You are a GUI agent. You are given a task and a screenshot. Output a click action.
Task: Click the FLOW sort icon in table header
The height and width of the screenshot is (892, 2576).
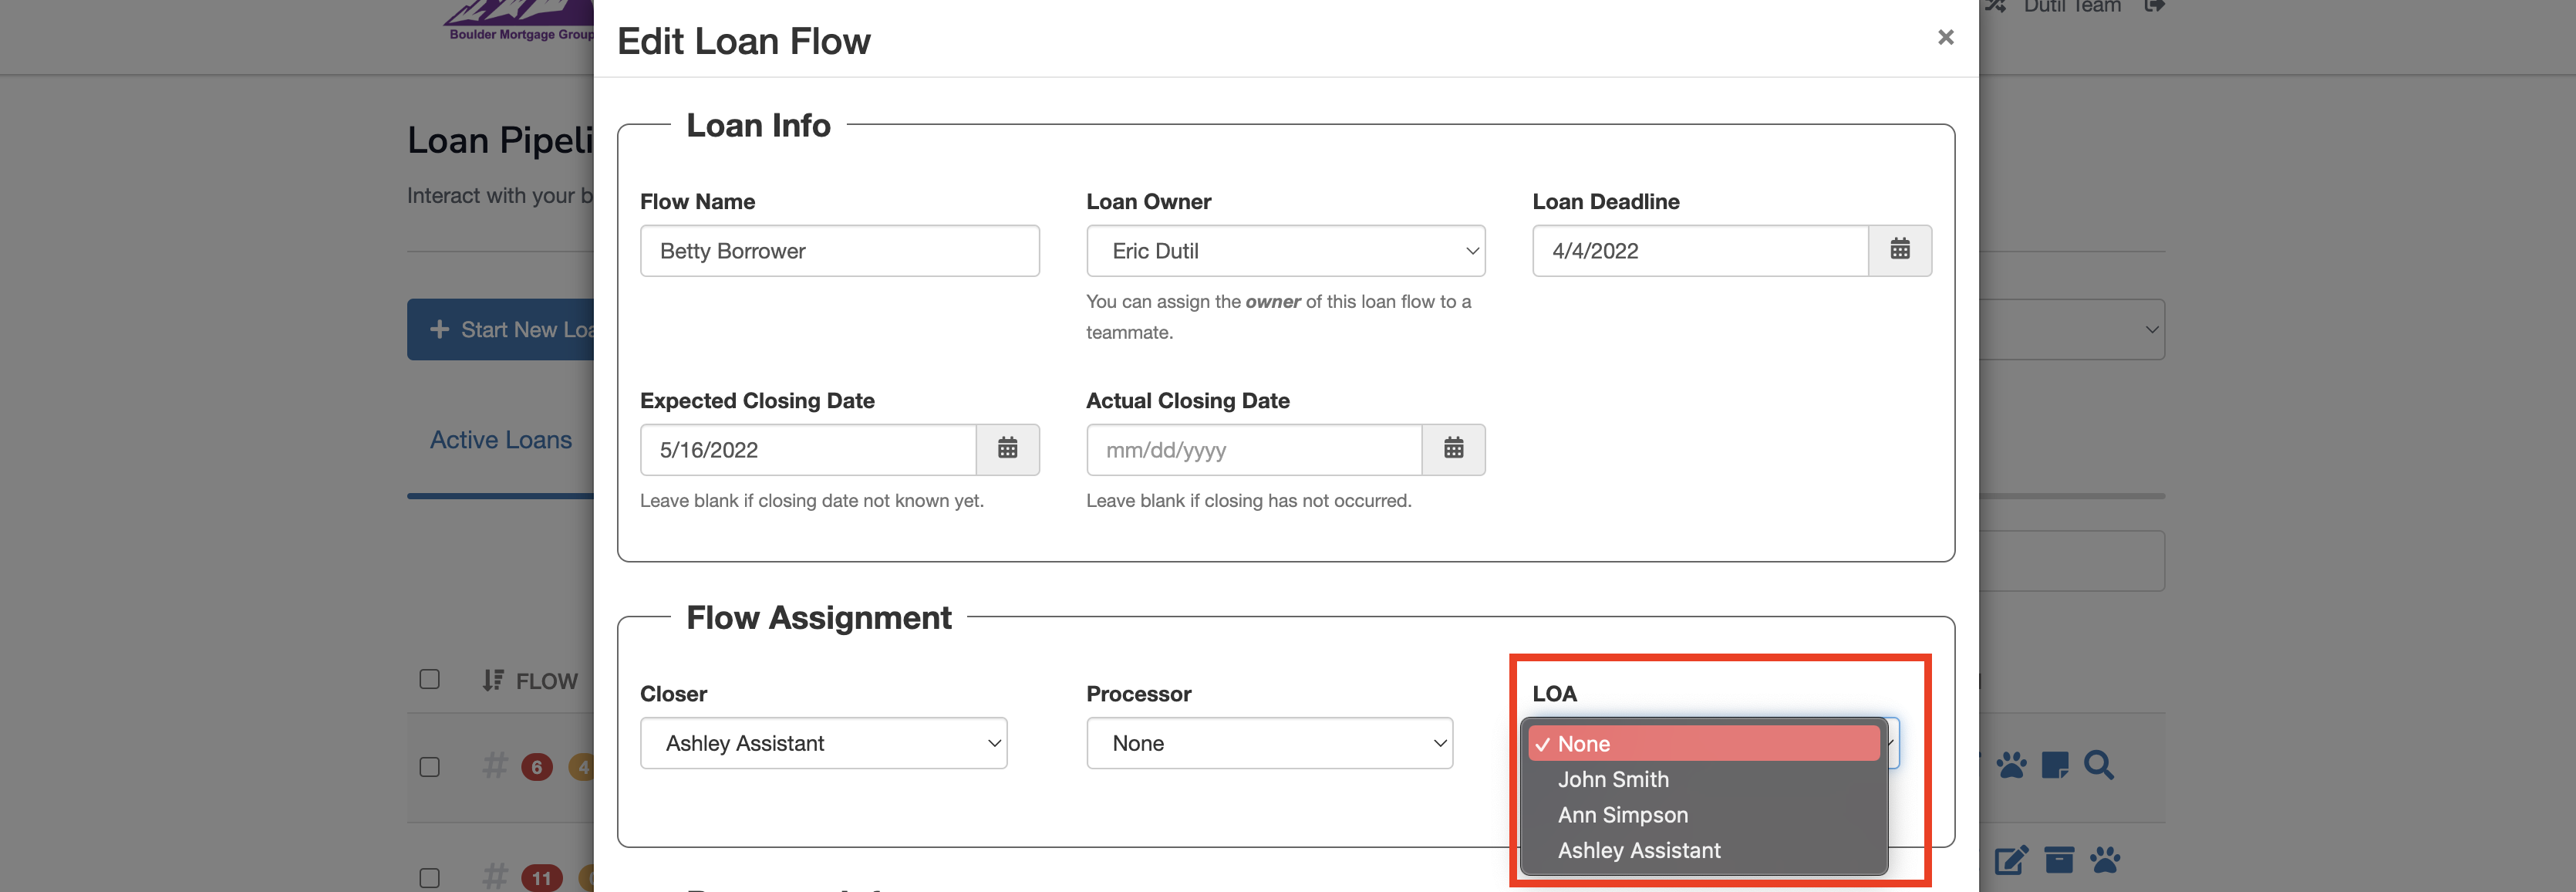pos(492,680)
